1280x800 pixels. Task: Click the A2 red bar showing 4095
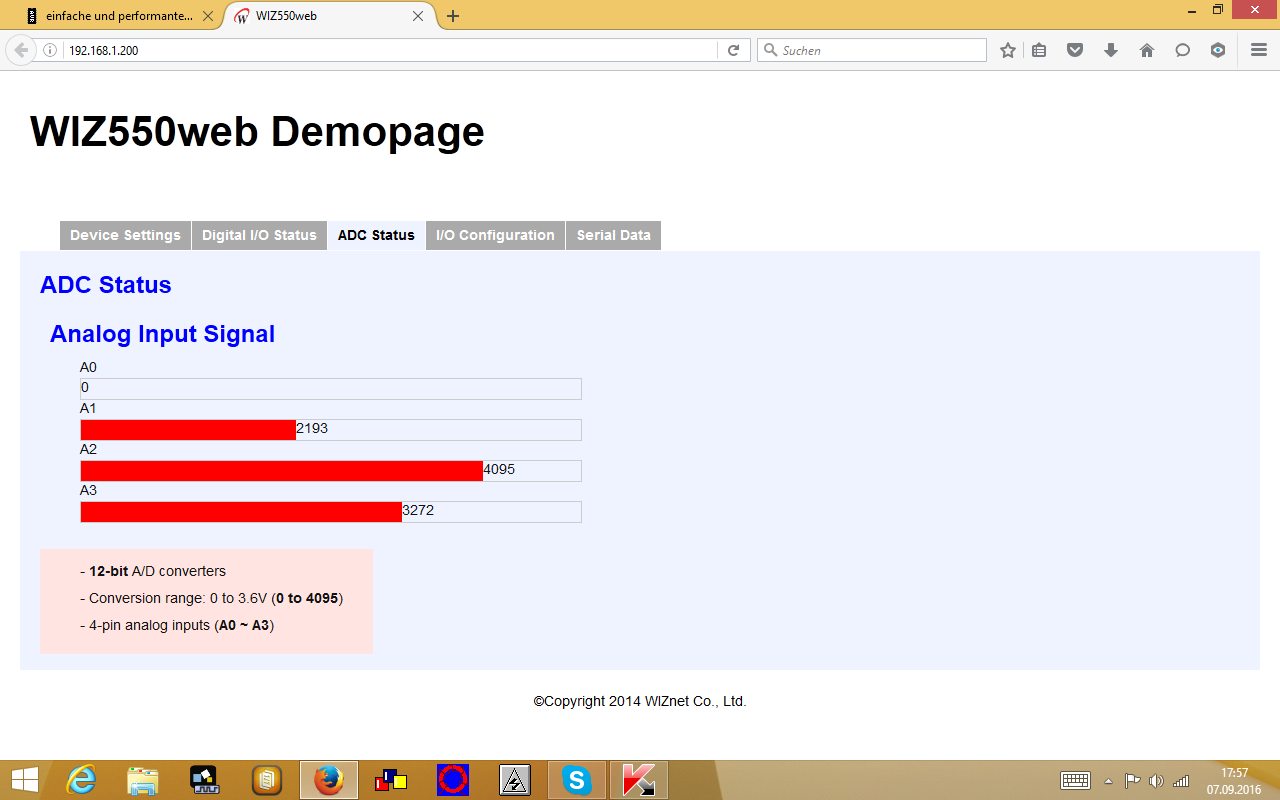(x=282, y=471)
